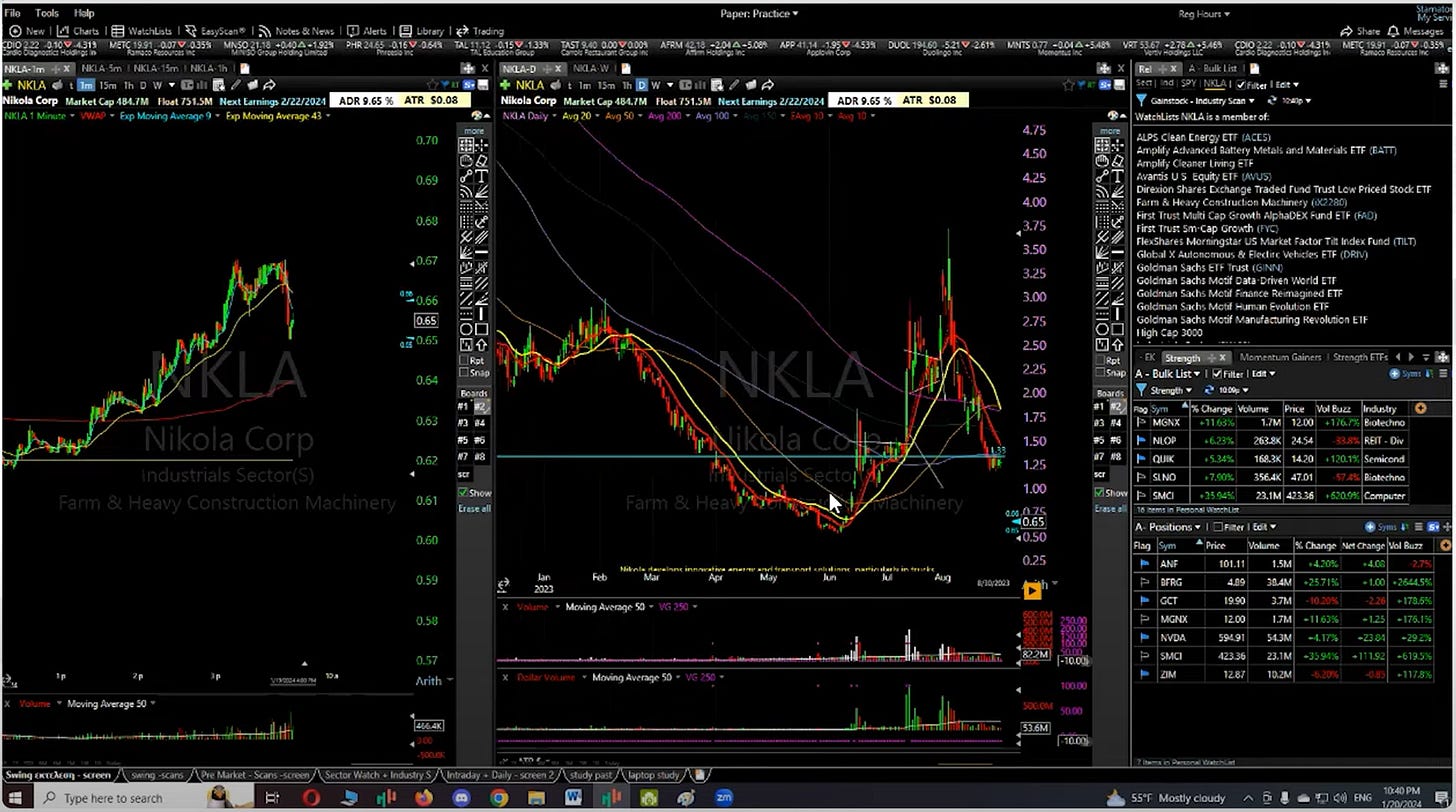Select the rectangle tool in left drawing palette

(x=482, y=329)
